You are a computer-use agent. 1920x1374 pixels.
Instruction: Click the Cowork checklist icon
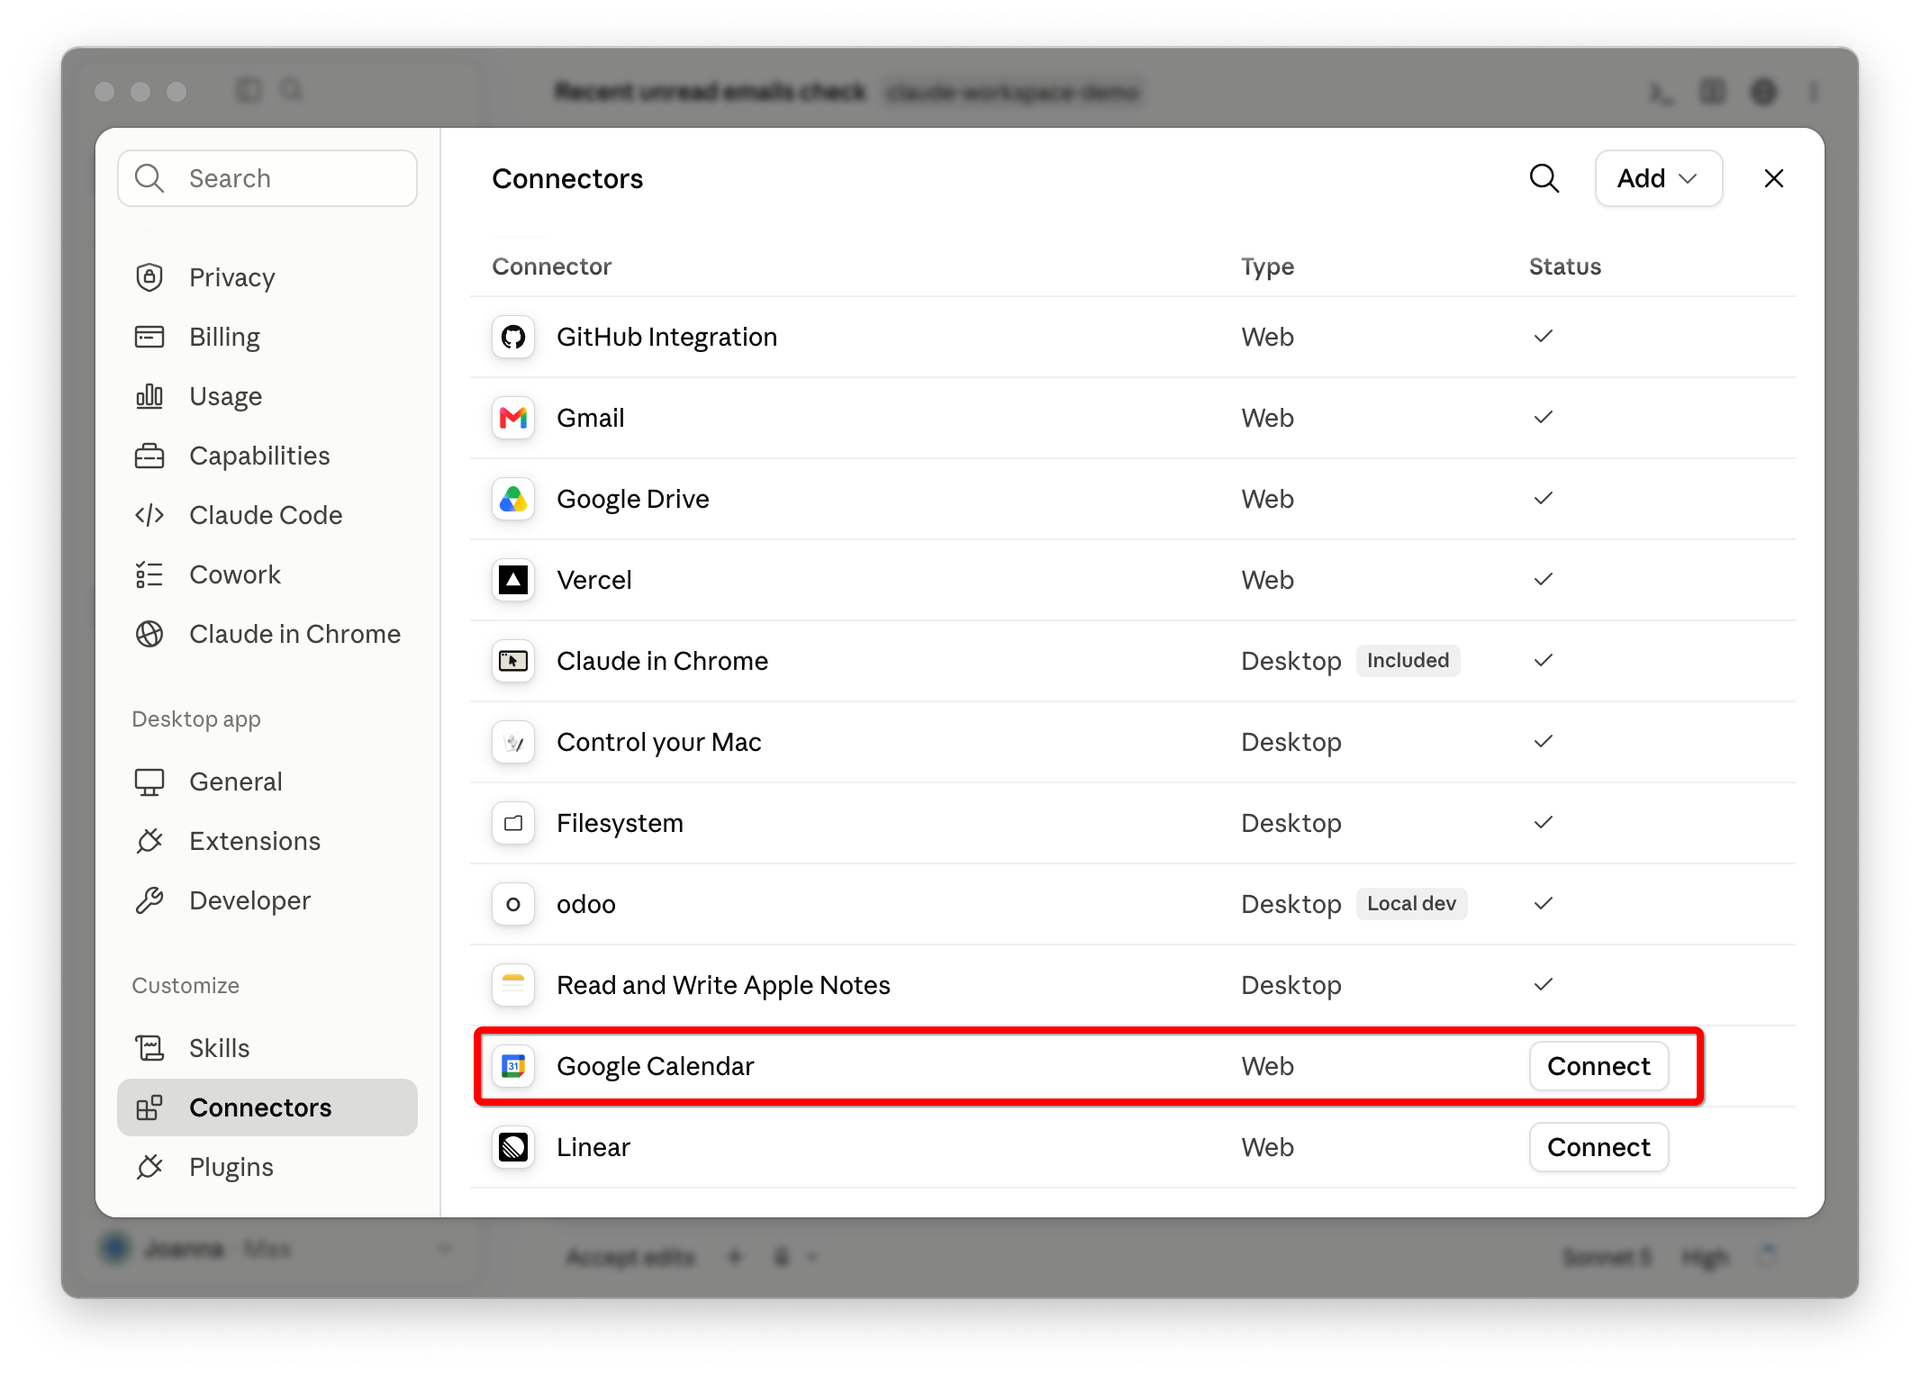pos(150,575)
